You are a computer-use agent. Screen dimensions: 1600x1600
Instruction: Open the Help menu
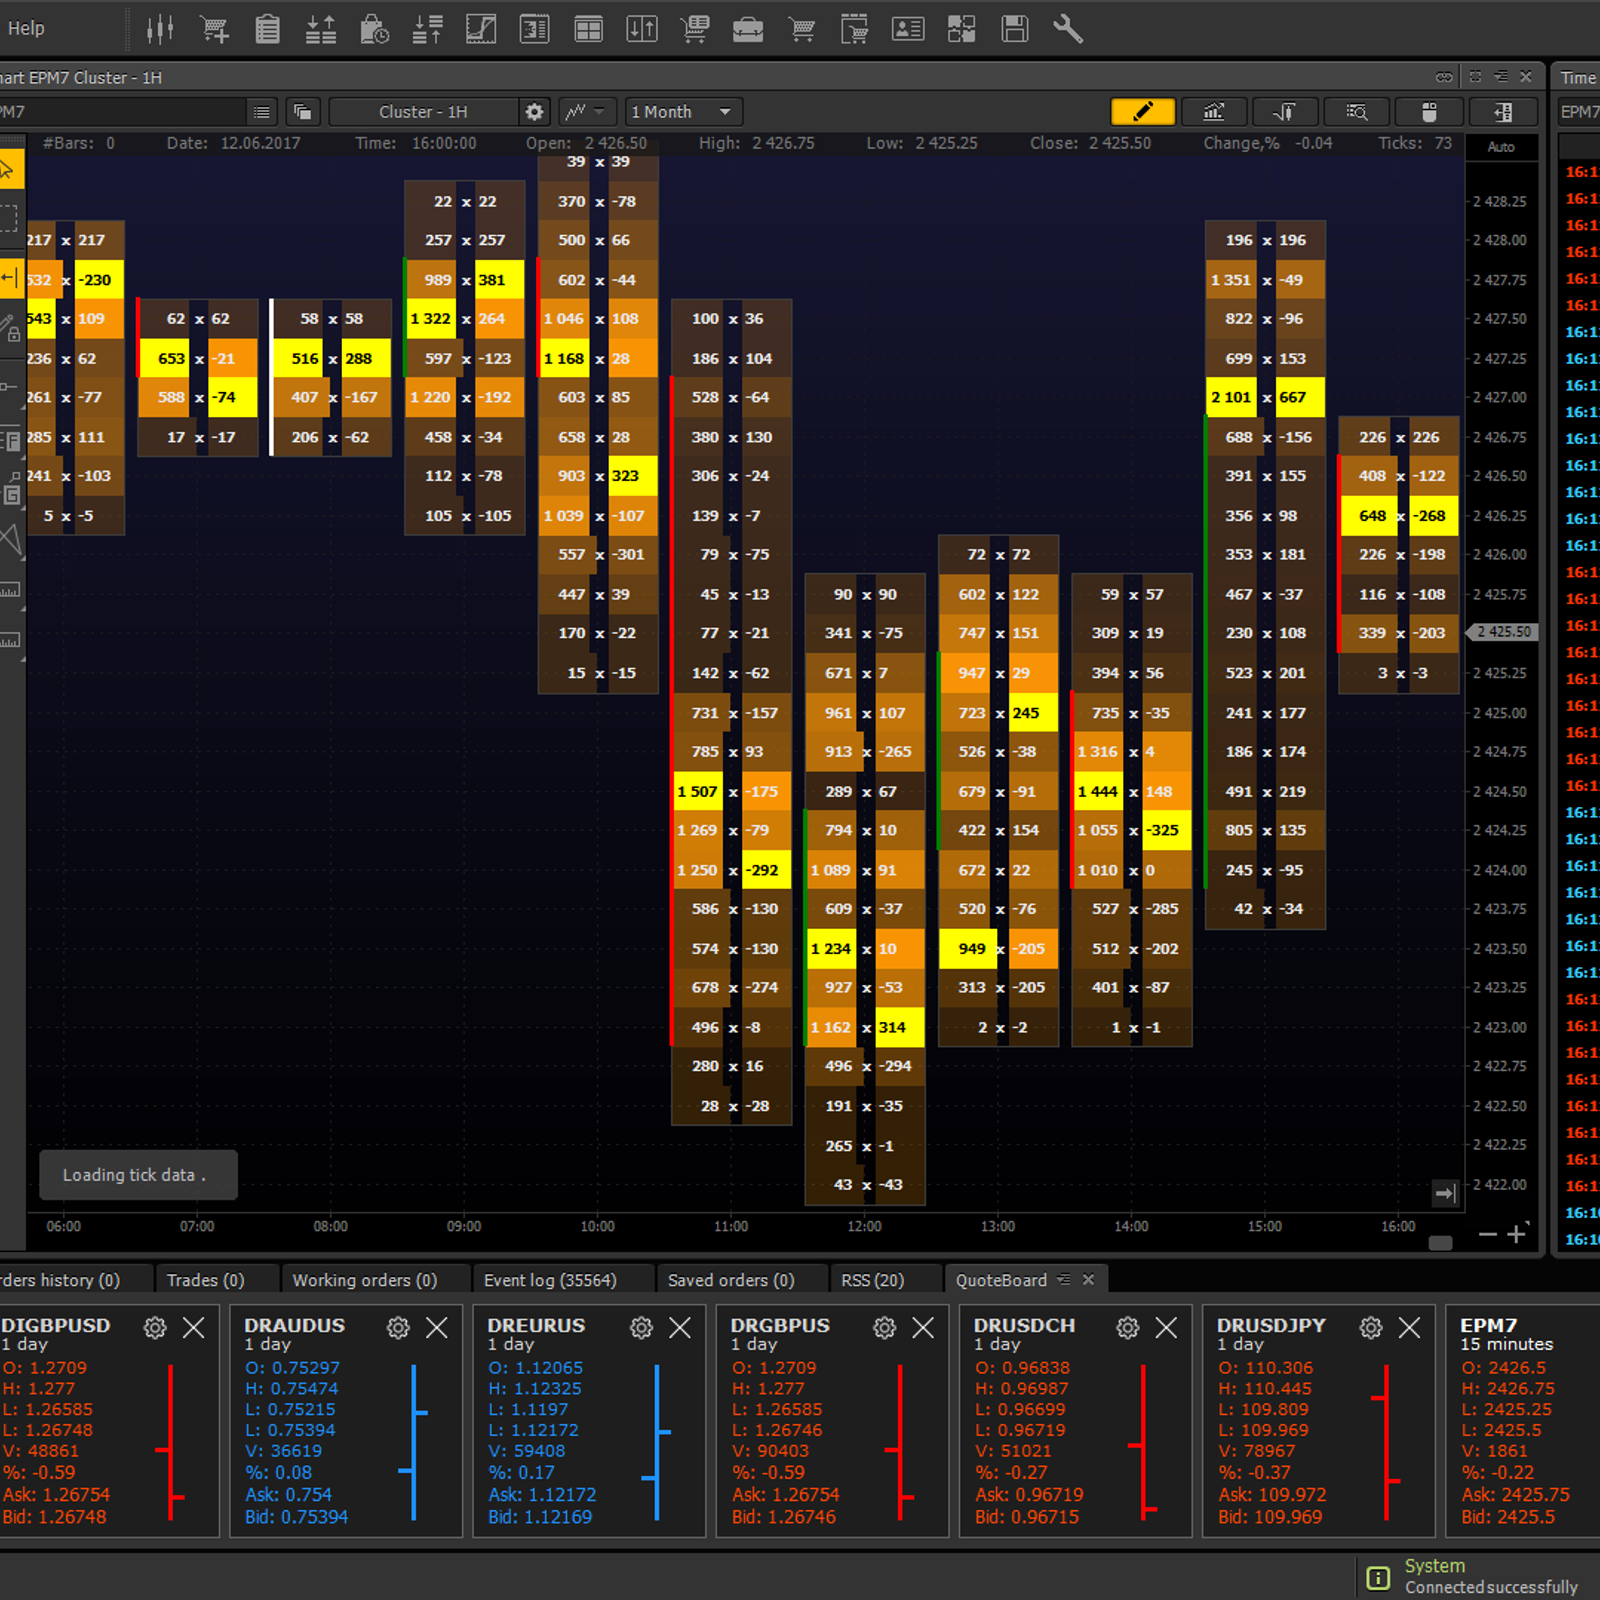pos(26,28)
